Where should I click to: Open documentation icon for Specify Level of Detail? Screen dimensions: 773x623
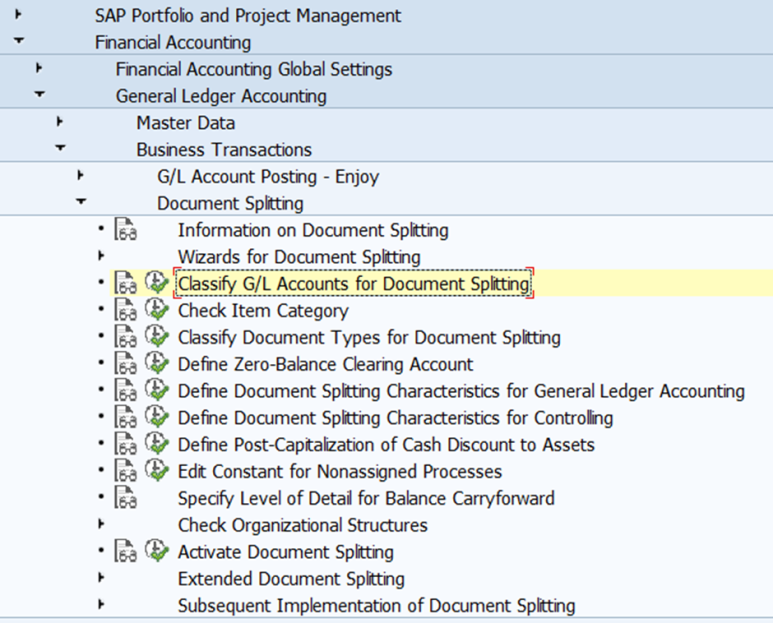coord(126,497)
